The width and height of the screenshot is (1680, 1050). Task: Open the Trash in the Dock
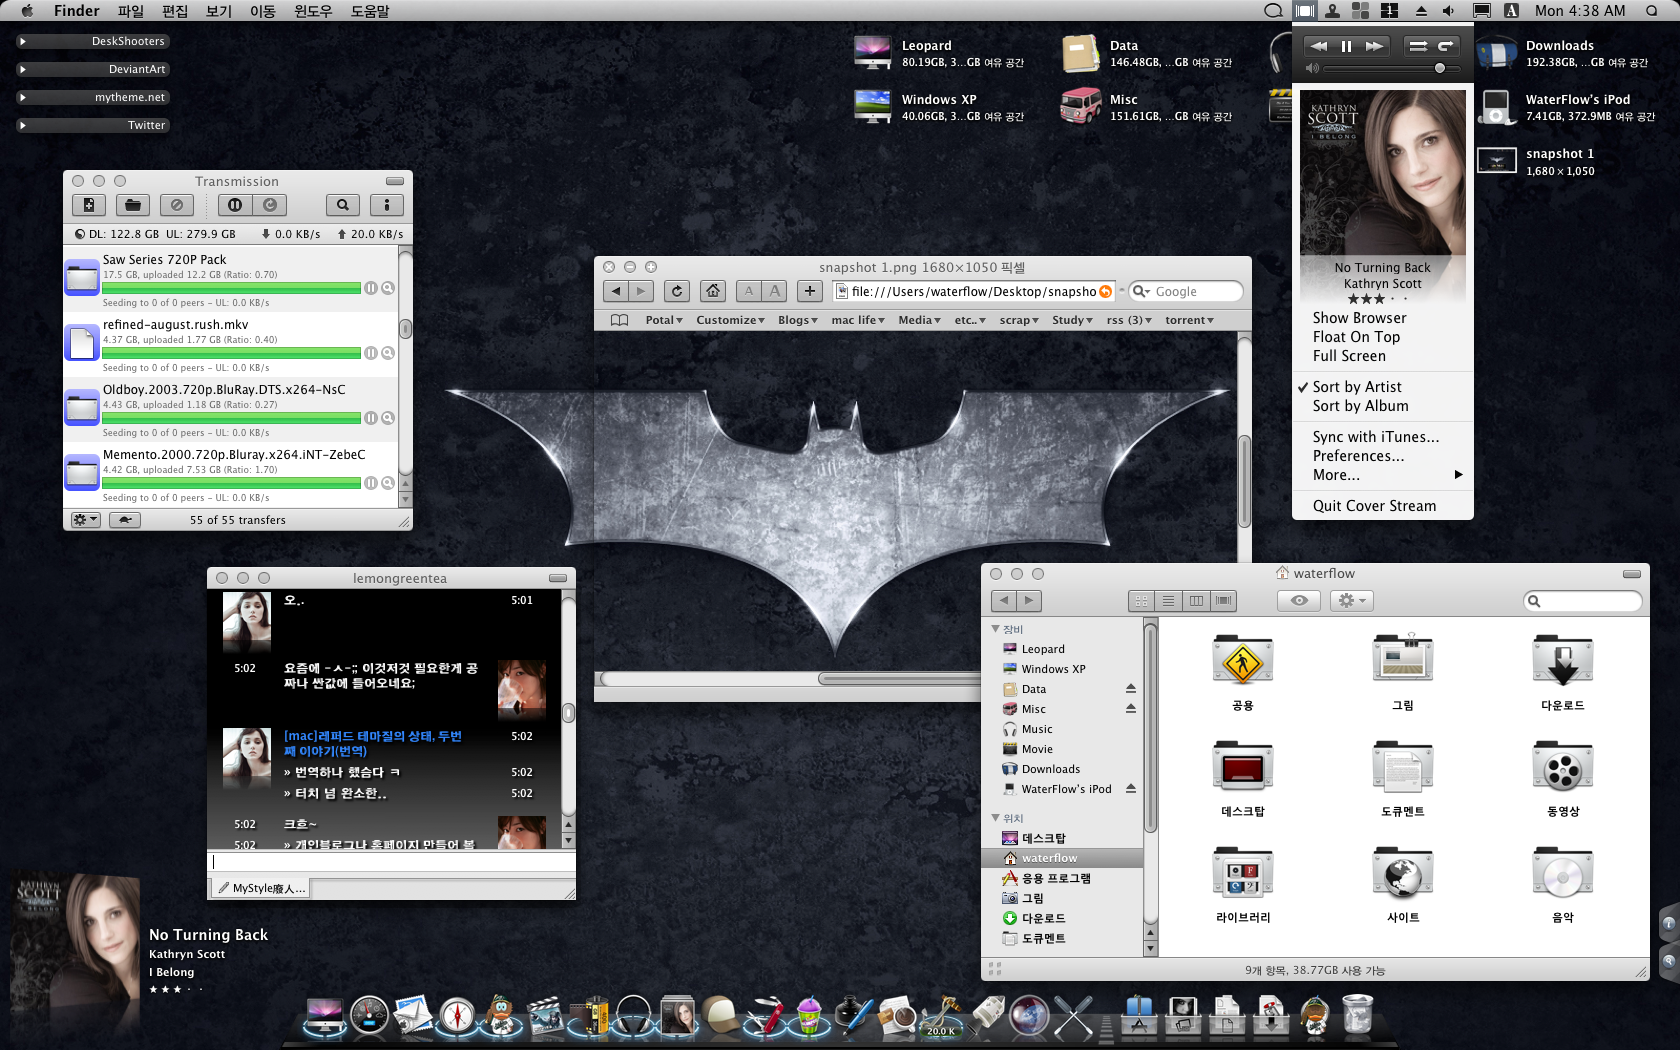pos(1357,1014)
